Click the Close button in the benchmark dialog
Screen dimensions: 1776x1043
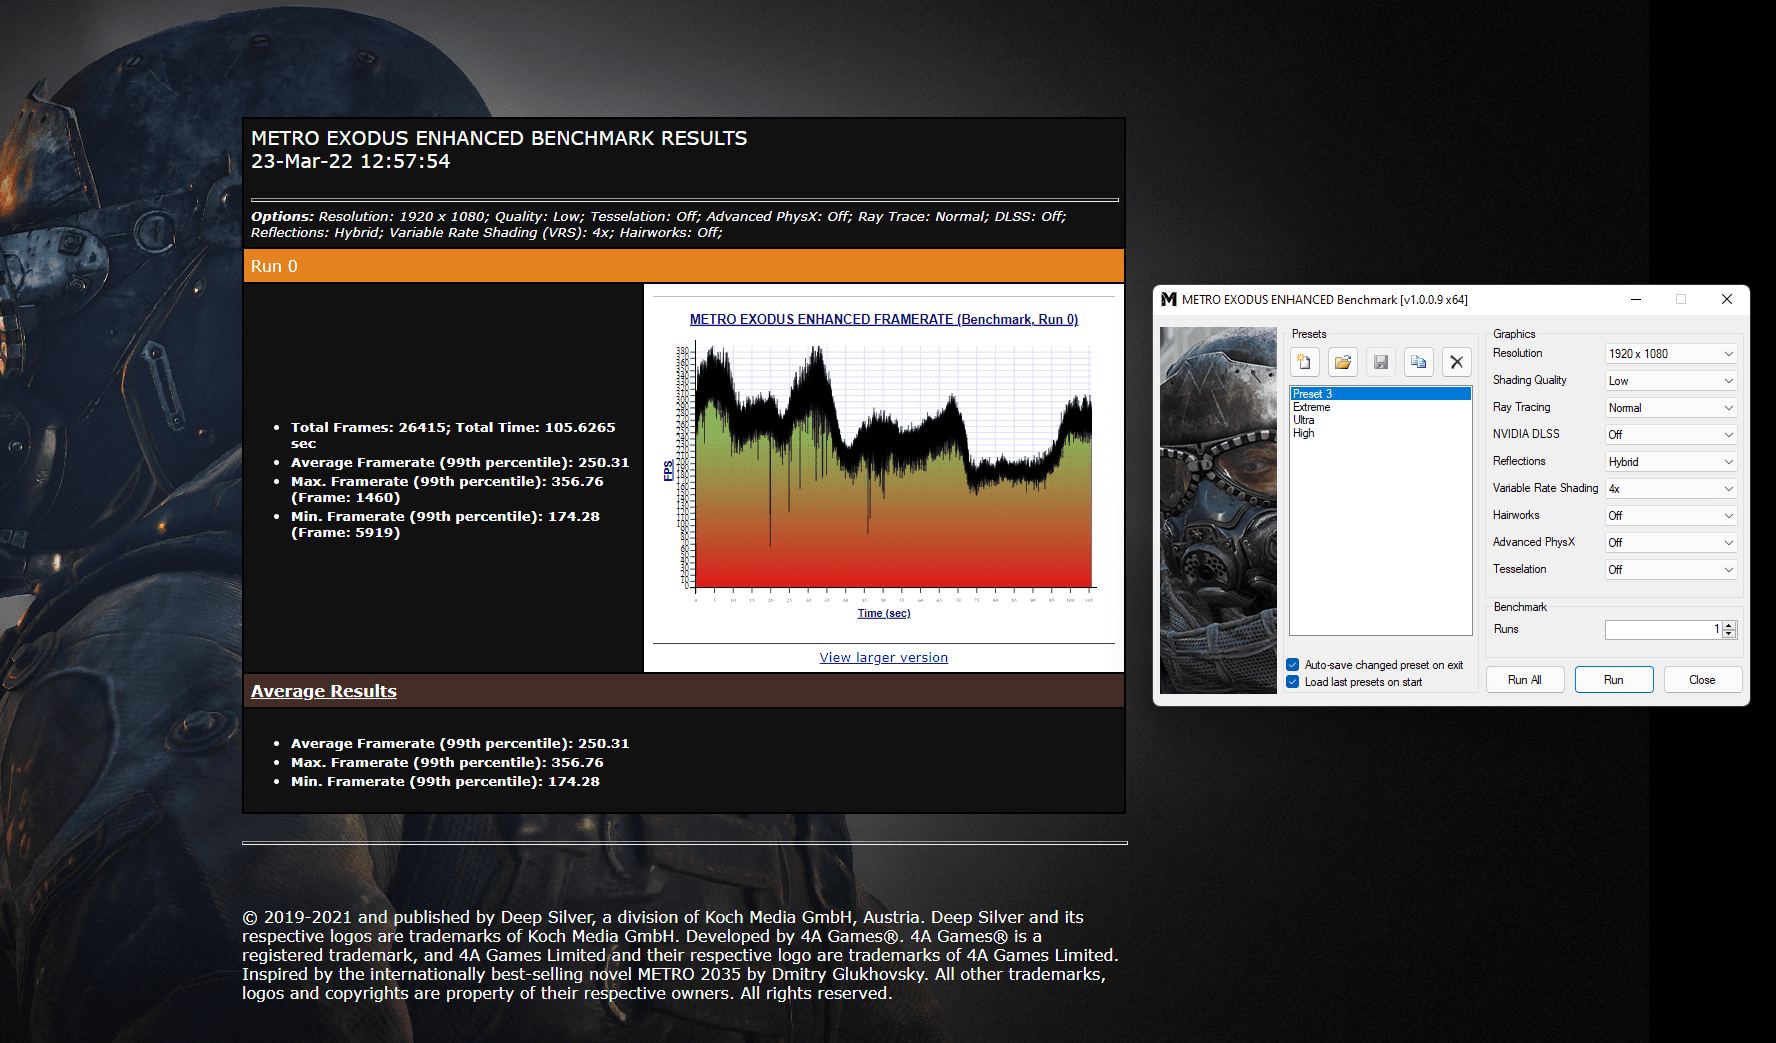pos(1702,680)
